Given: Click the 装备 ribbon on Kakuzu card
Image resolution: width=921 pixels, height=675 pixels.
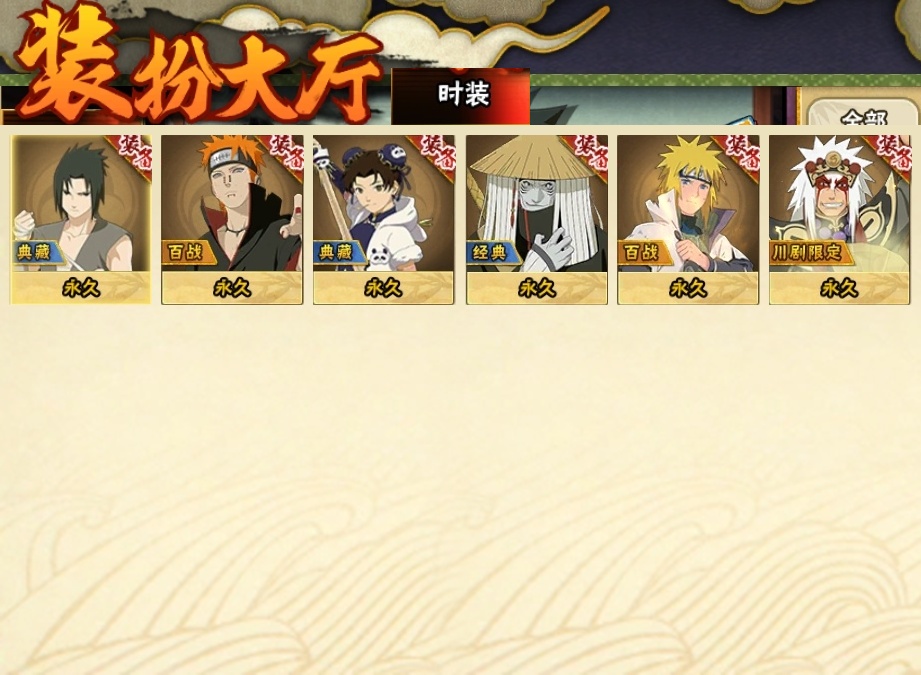Looking at the screenshot, I should (x=590, y=152).
